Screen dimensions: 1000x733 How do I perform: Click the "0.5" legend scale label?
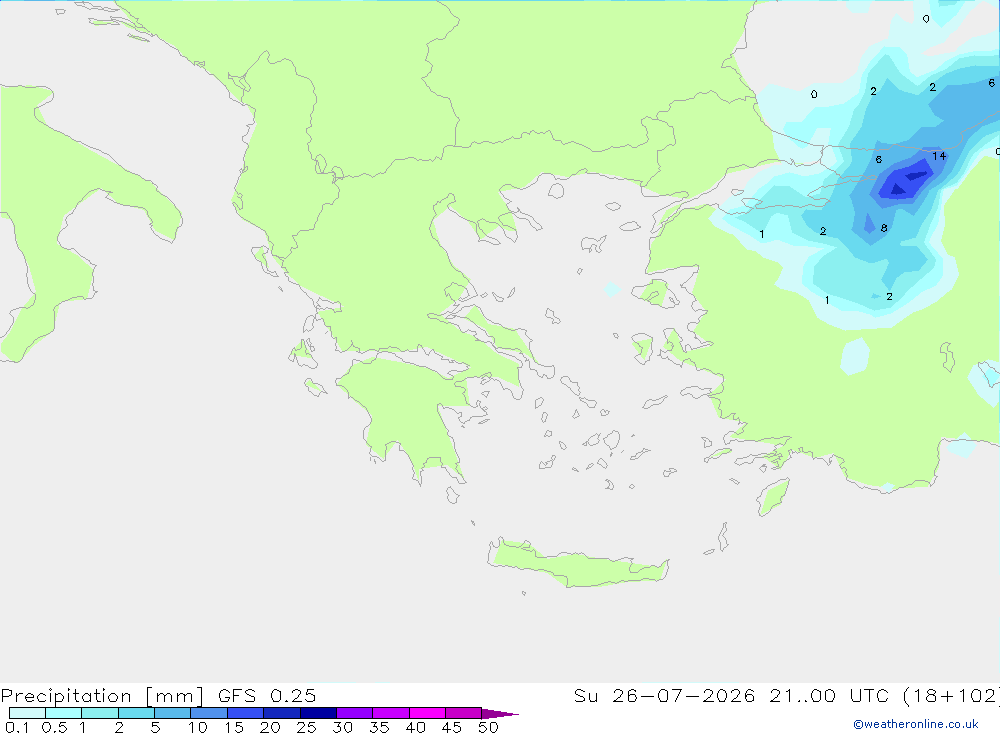click(x=54, y=727)
